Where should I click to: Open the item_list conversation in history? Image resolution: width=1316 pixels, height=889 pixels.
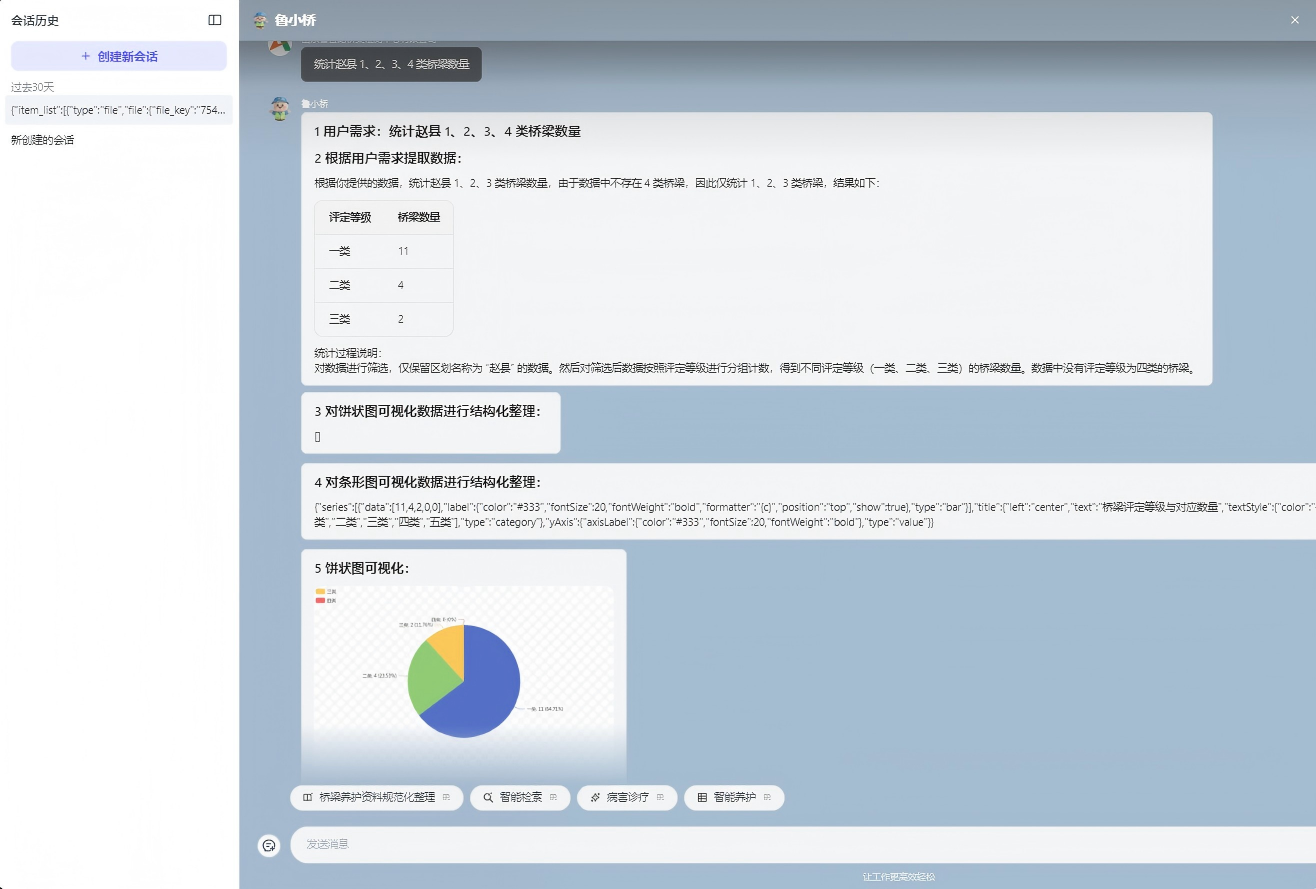click(119, 110)
